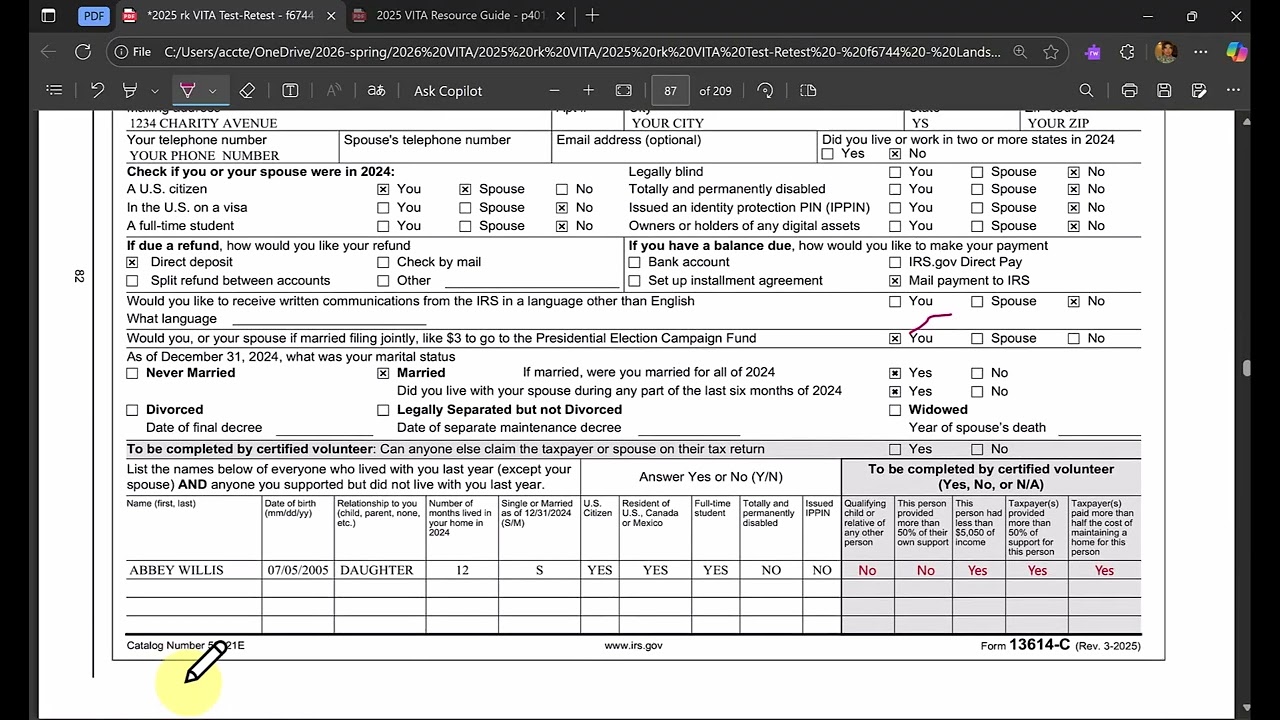
Task: Switch the page view layout
Action: click(808, 91)
